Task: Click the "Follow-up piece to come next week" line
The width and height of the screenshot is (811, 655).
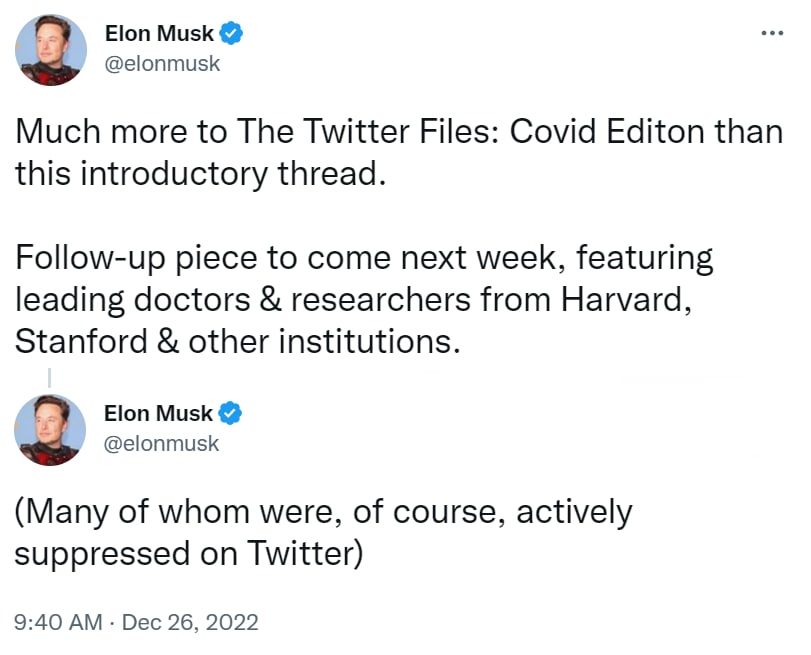Action: tap(364, 258)
